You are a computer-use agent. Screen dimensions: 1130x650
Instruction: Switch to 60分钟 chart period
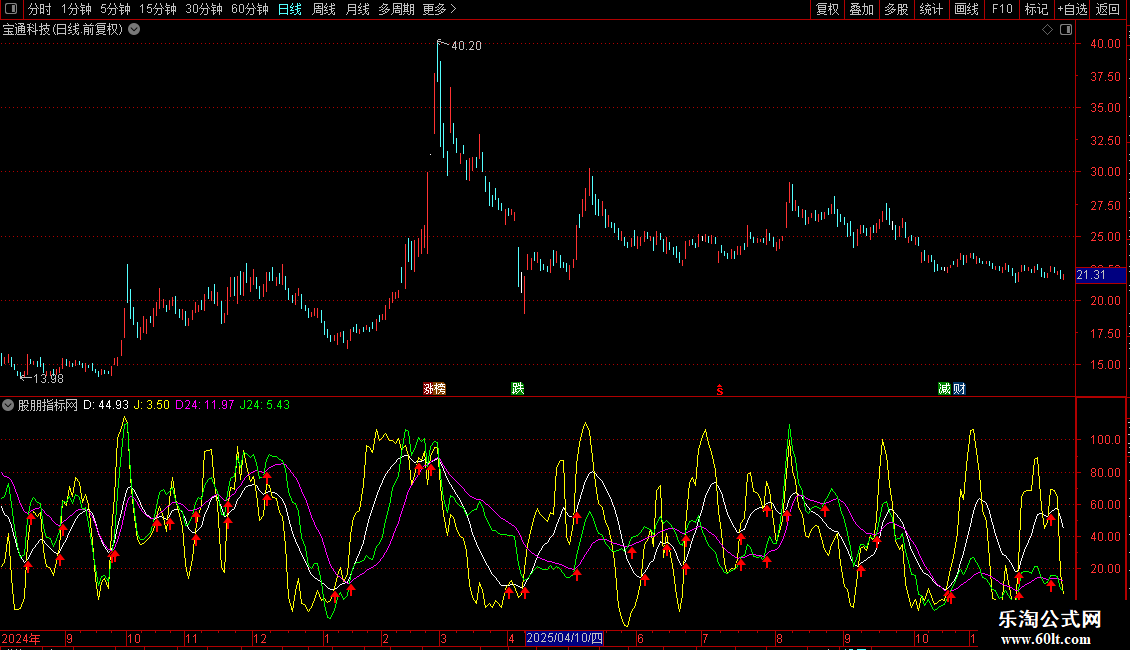(250, 9)
